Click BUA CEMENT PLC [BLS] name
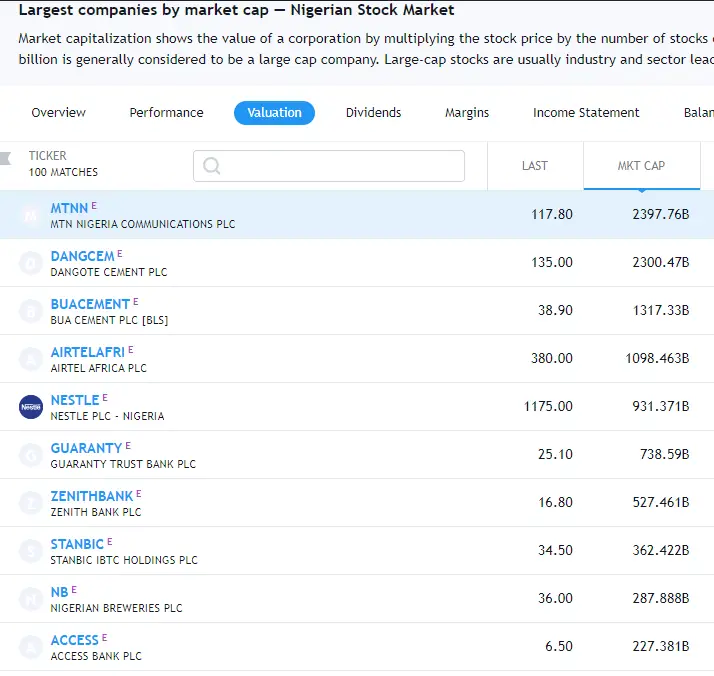The height and width of the screenshot is (676, 714). pyautogui.click(x=109, y=320)
